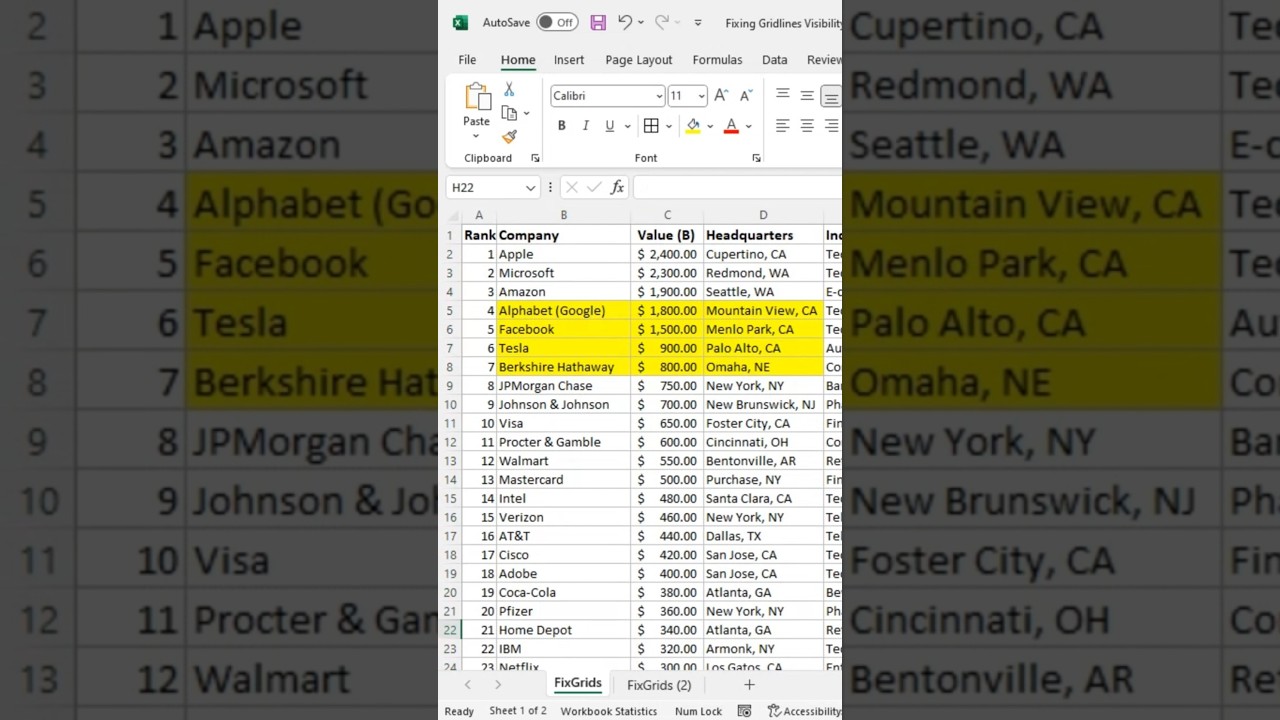Open the File menu
The width and height of the screenshot is (1280, 720).
(467, 60)
